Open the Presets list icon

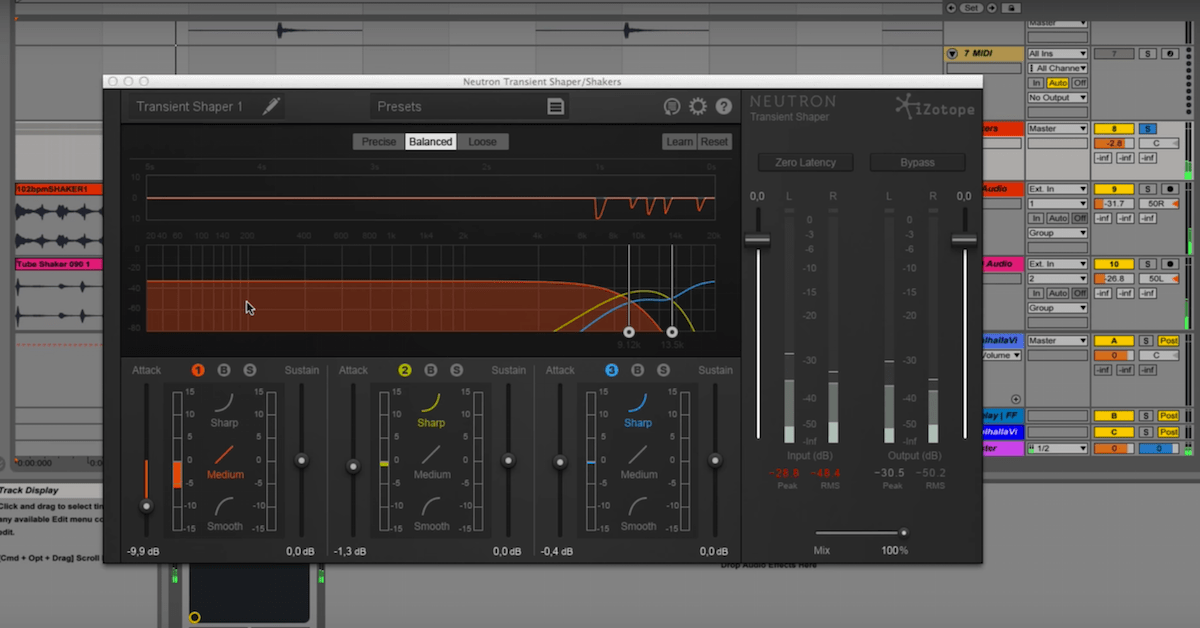point(557,106)
